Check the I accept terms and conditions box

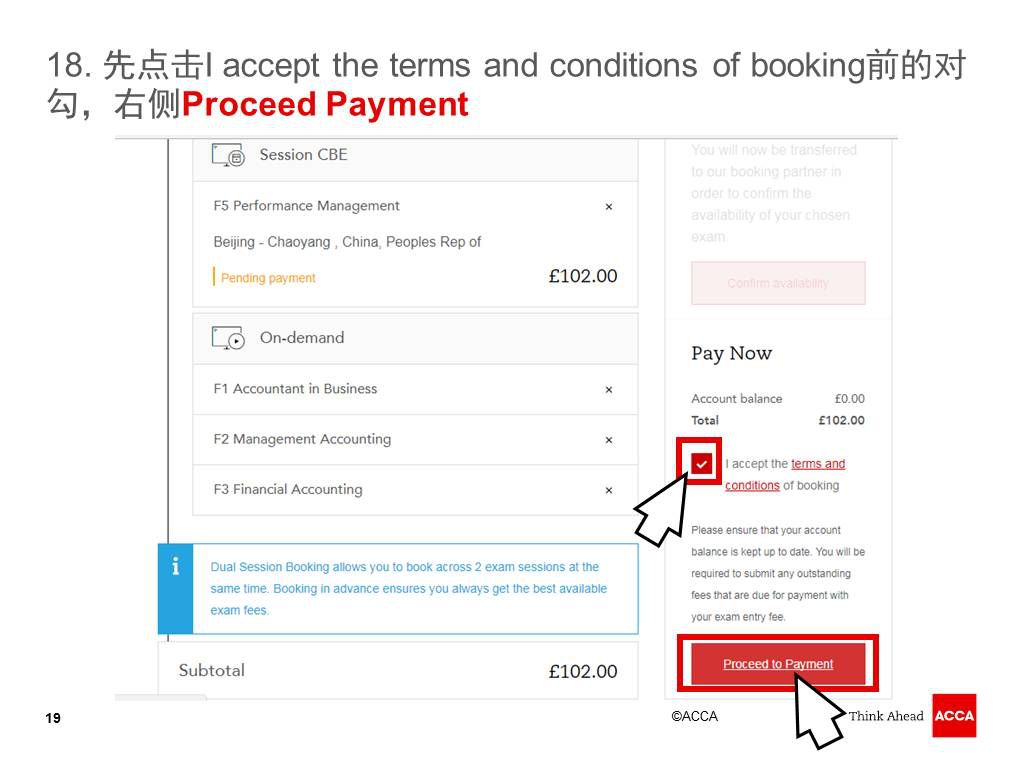point(702,462)
